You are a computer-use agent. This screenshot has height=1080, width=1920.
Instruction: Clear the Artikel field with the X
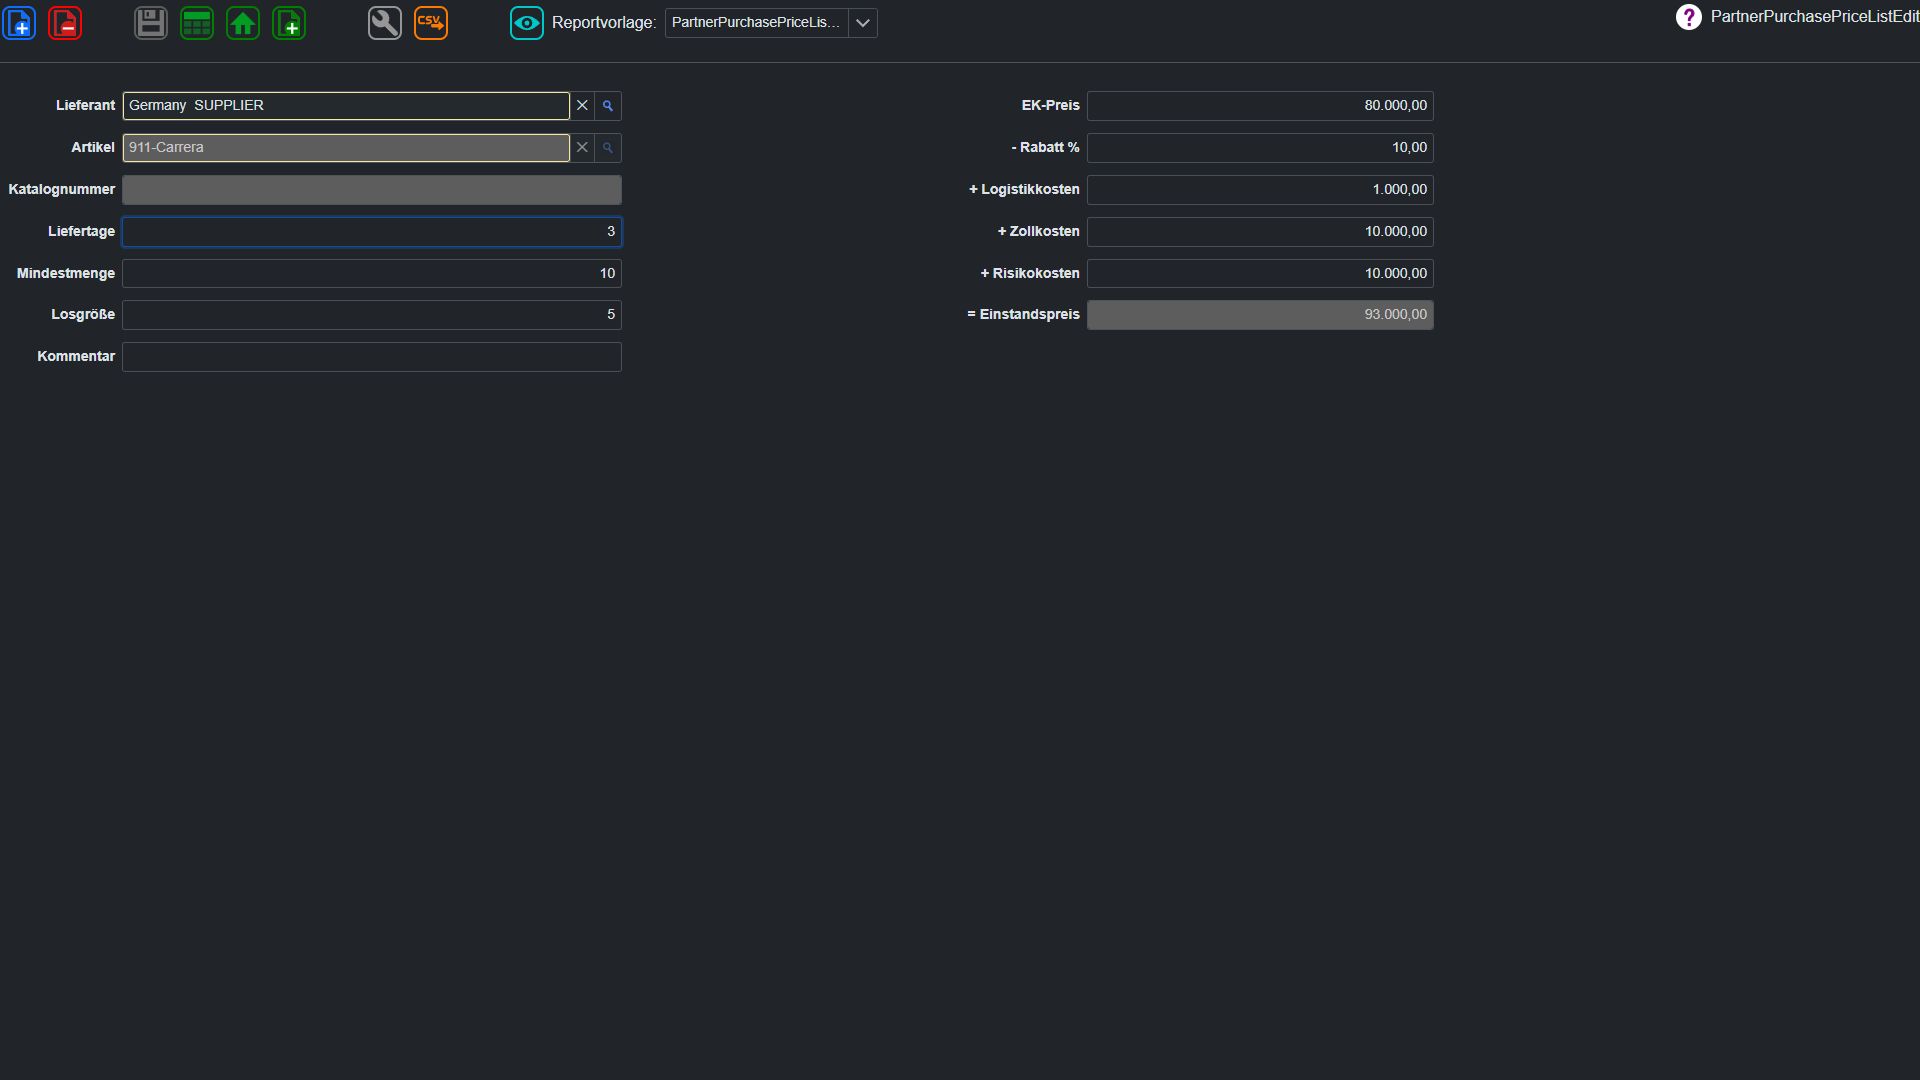tap(582, 148)
